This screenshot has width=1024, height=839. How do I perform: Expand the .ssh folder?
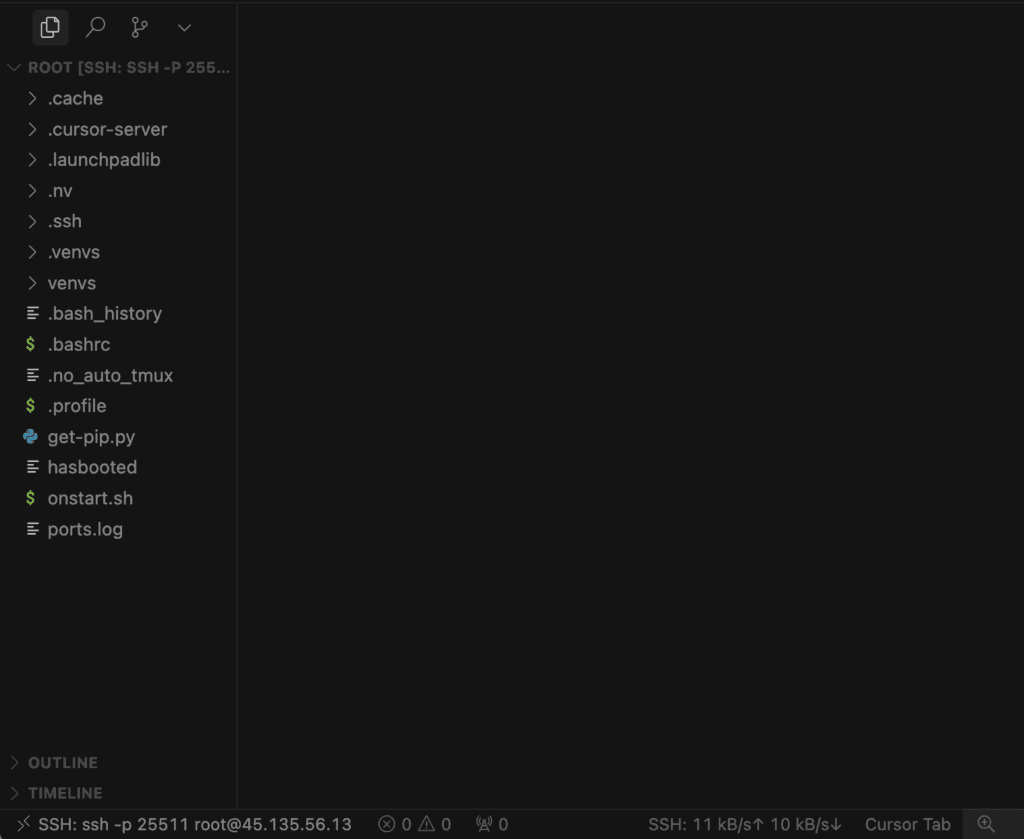pos(64,221)
